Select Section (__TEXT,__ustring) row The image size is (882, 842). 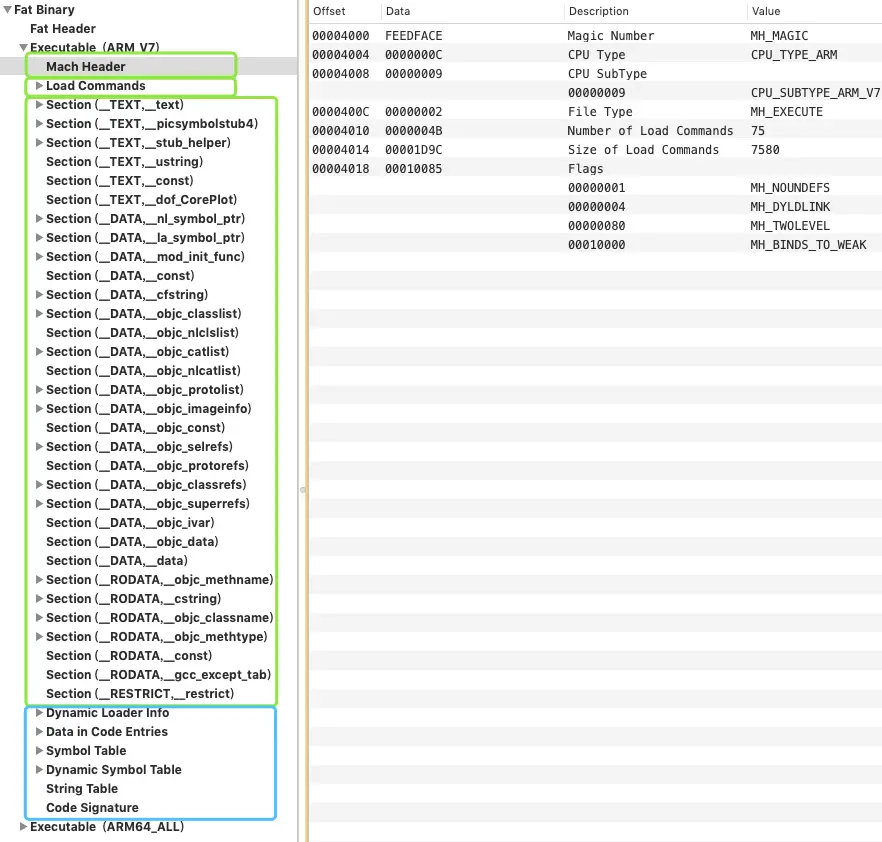tap(124, 162)
